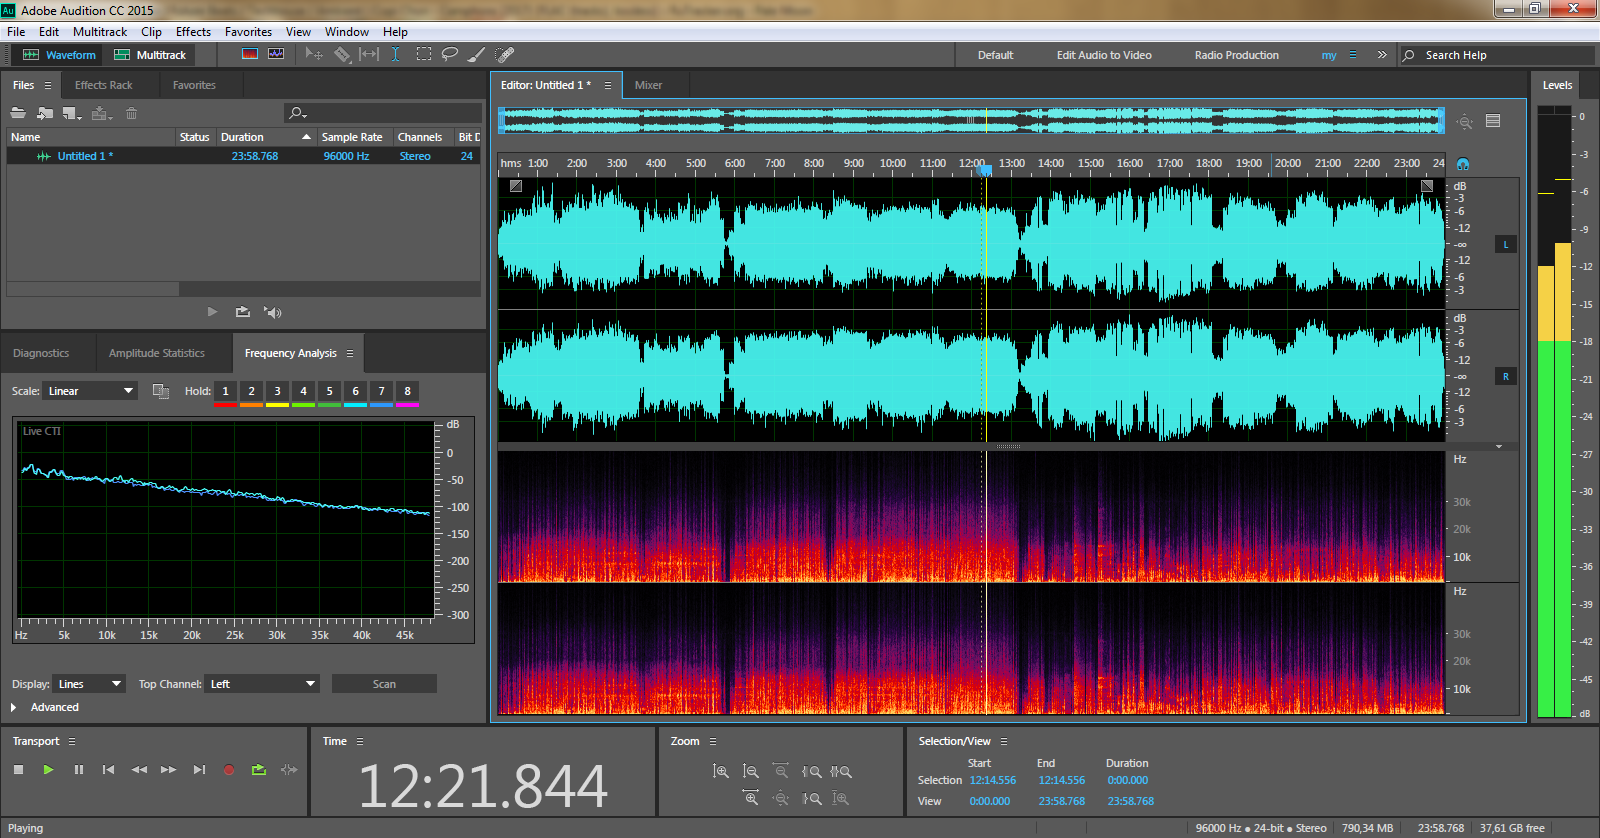Click the New File icon in Files panel
This screenshot has width=1600, height=838.
tap(72, 113)
